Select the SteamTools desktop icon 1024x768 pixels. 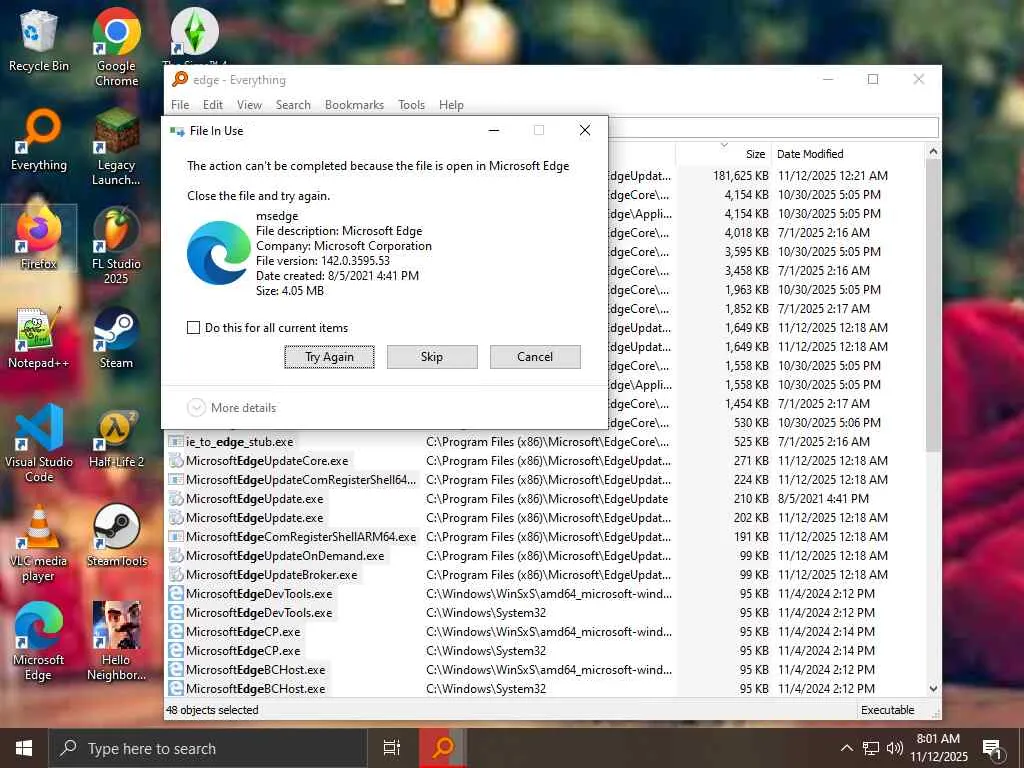[x=116, y=536]
